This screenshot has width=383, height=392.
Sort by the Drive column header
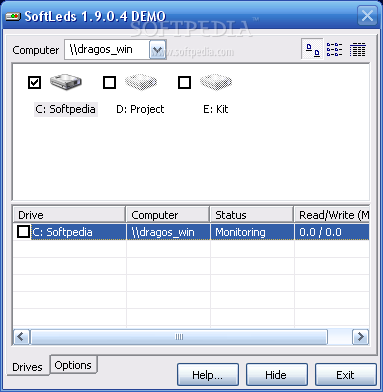(69, 215)
